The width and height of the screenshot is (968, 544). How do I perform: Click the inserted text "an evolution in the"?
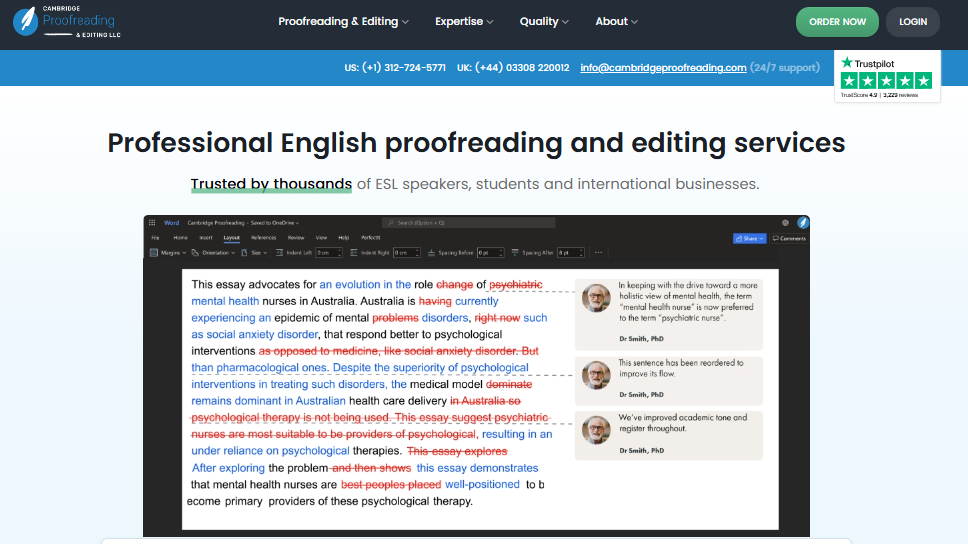(x=365, y=285)
